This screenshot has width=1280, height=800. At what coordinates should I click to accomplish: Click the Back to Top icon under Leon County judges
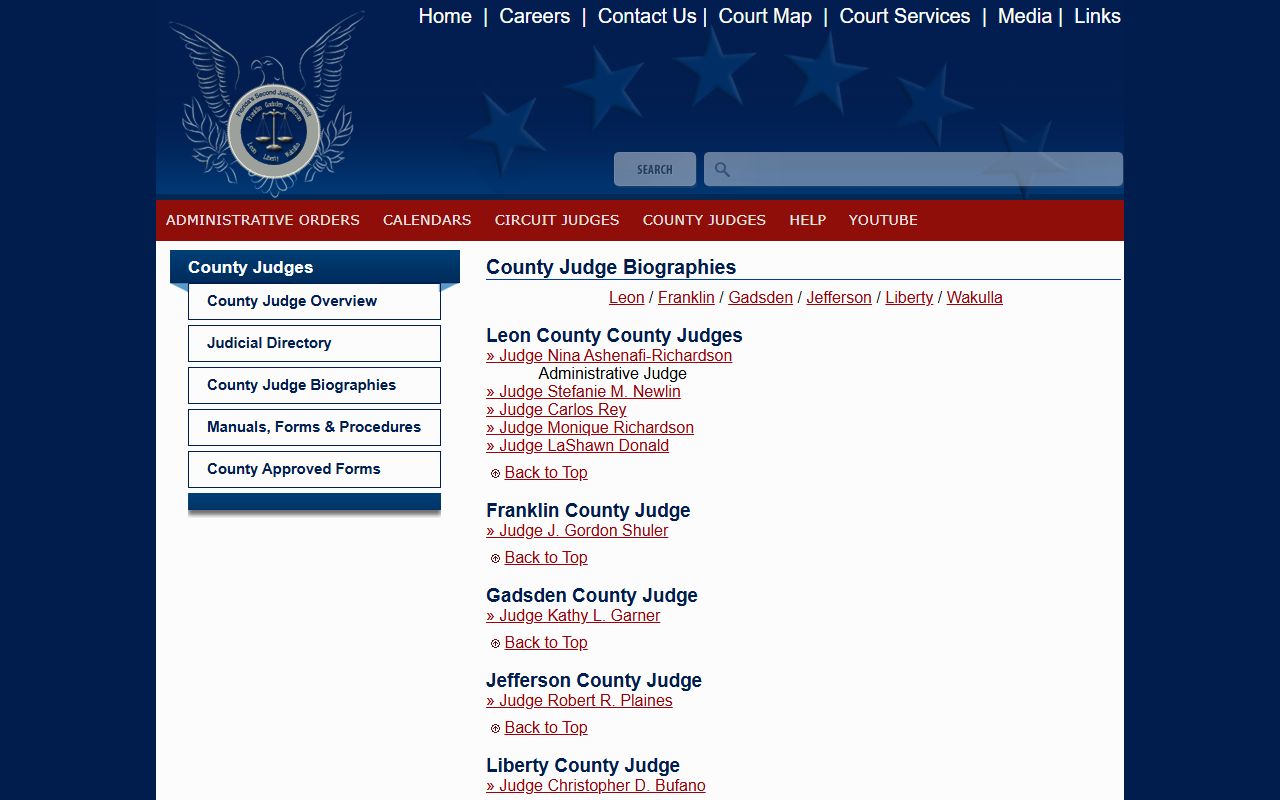pos(495,473)
